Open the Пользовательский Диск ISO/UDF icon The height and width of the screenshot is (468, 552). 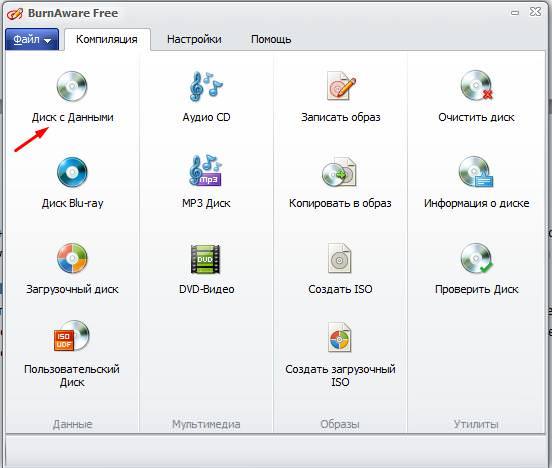pyautogui.click(x=72, y=336)
